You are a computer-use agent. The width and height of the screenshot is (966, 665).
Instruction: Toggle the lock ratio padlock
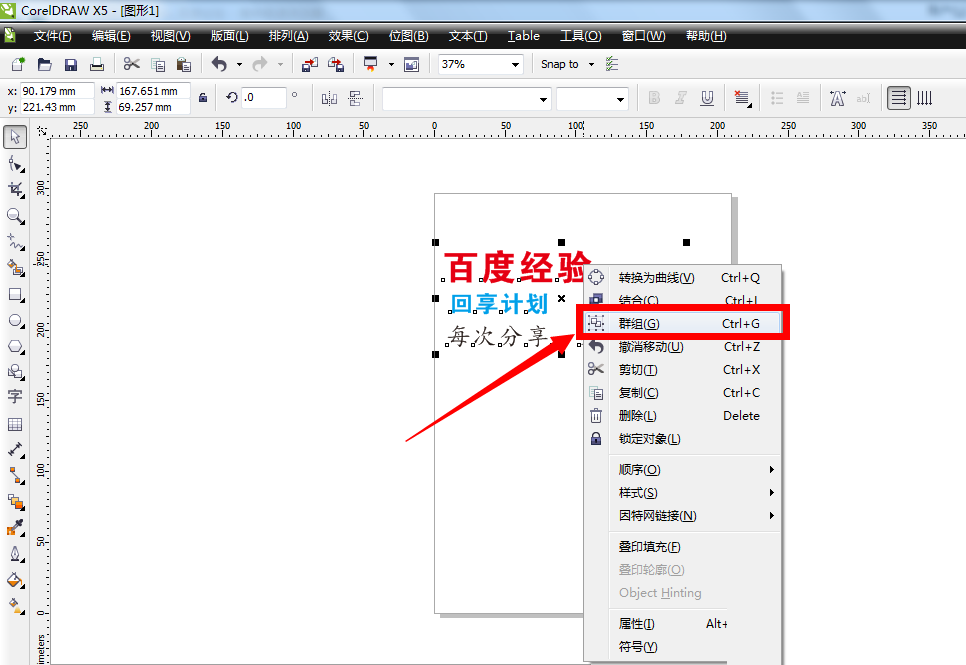(203, 97)
